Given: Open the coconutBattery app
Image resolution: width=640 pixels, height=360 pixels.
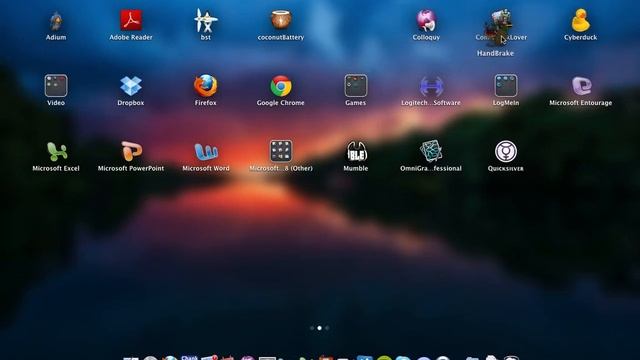Looking at the screenshot, I should click(281, 20).
